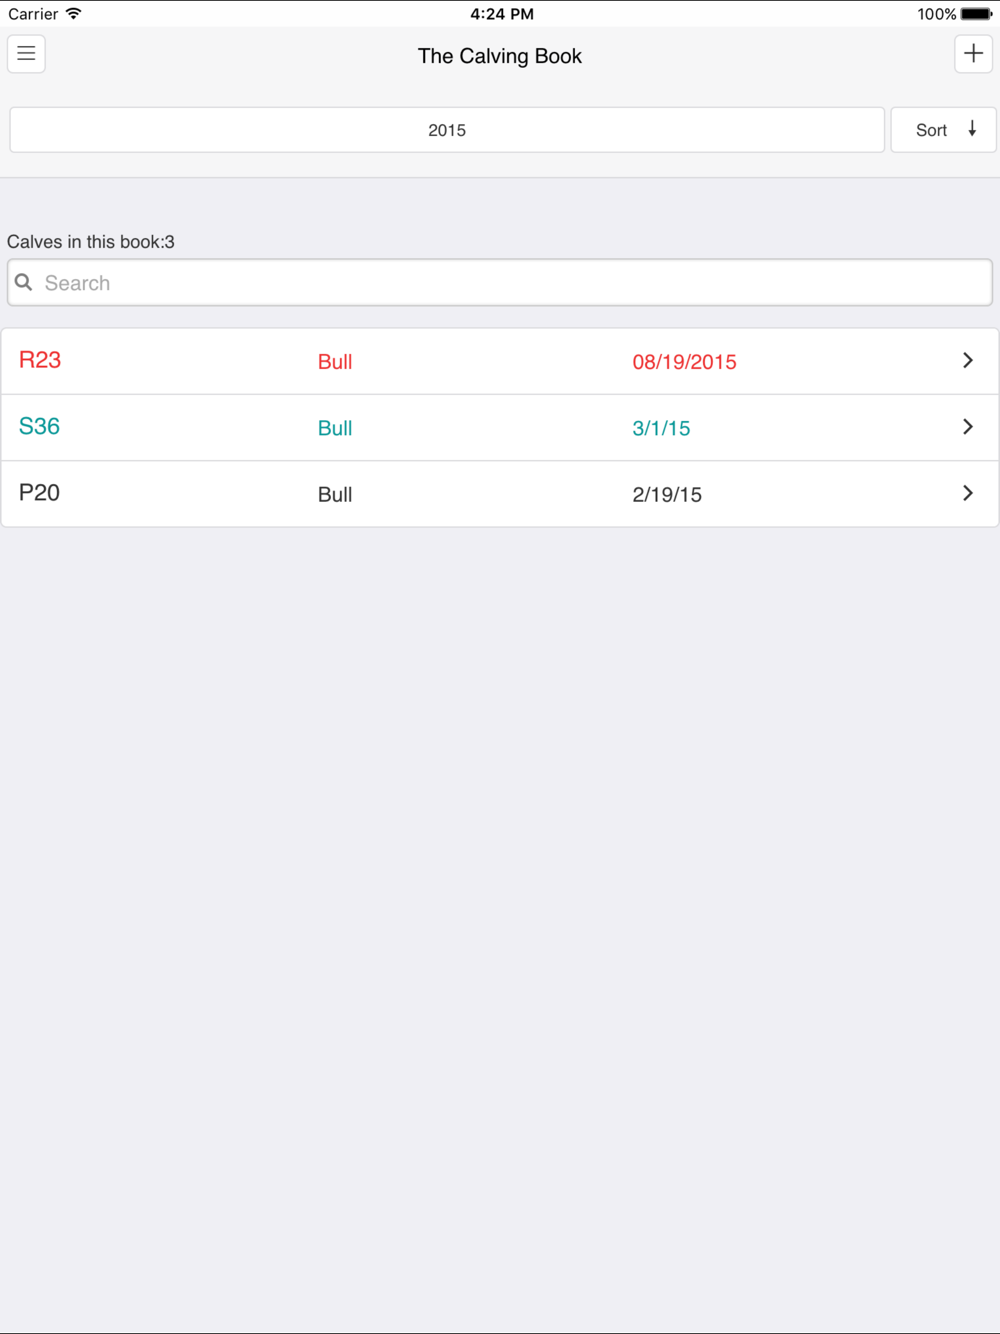
Task: Tap Bull label in R23 row
Action: tap(335, 362)
